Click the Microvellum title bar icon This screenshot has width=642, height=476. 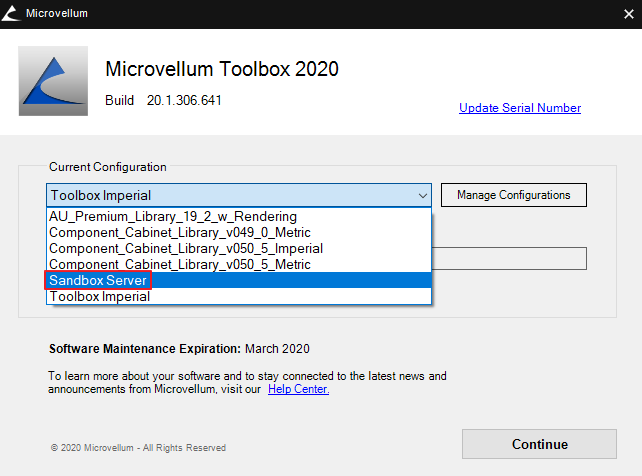coord(11,13)
